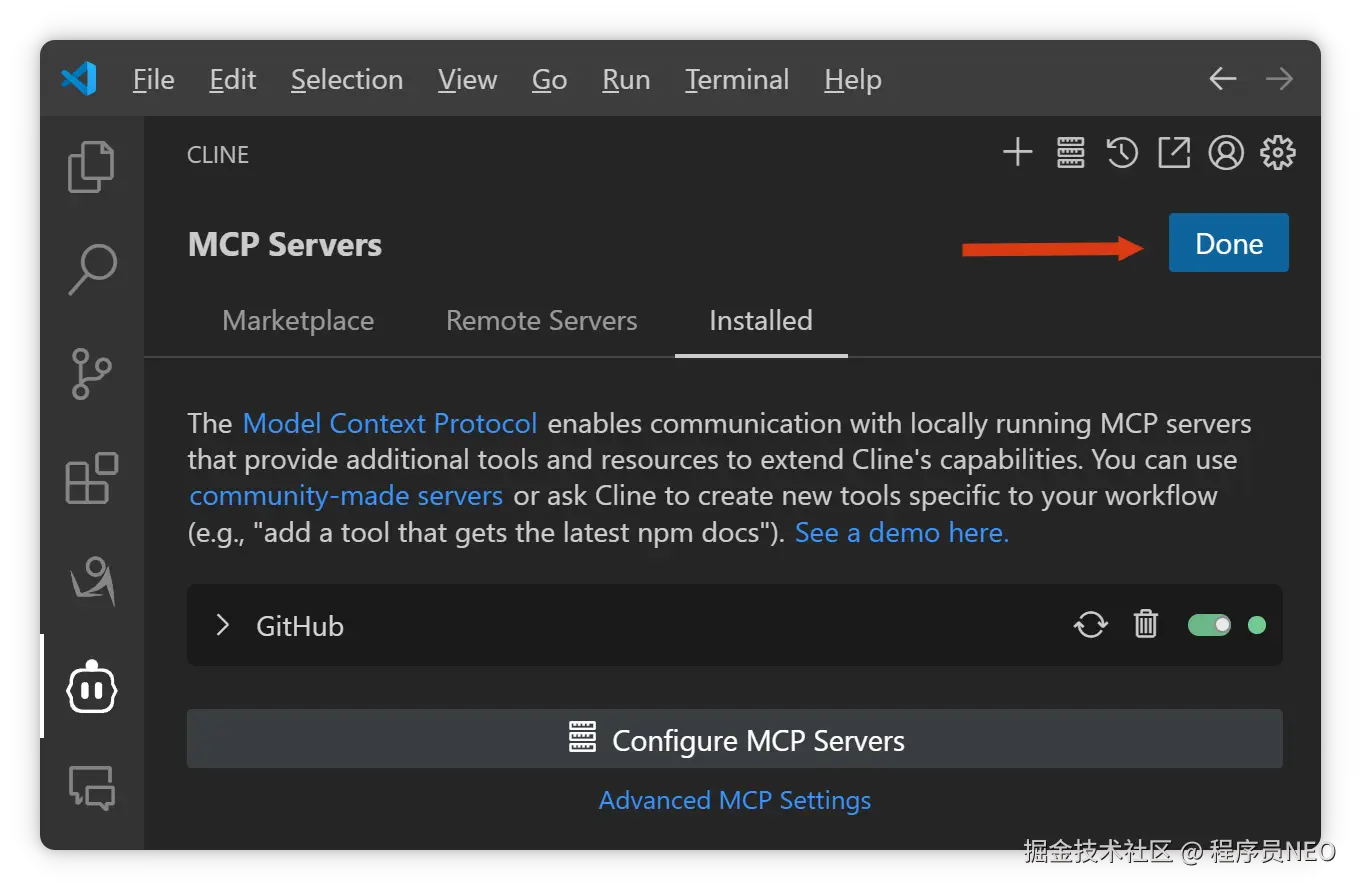Open the Terminal menu
1361x890 pixels.
(737, 80)
